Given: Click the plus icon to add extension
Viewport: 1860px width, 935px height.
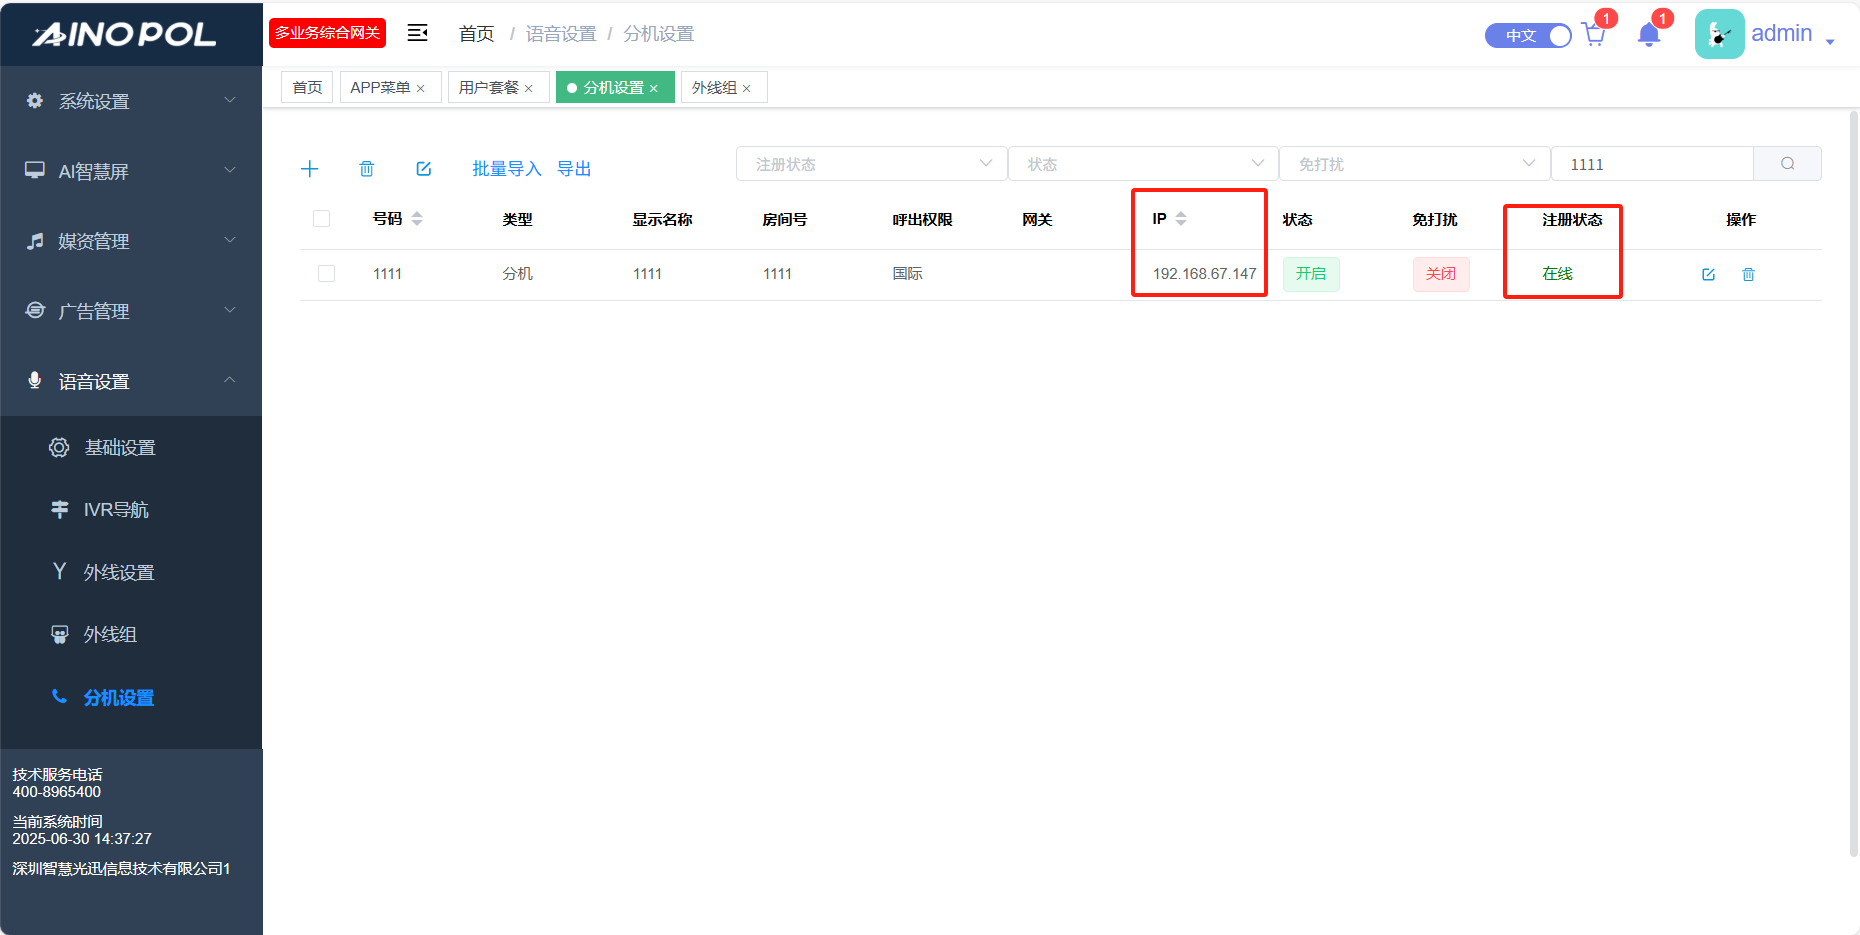Looking at the screenshot, I should pyautogui.click(x=310, y=169).
